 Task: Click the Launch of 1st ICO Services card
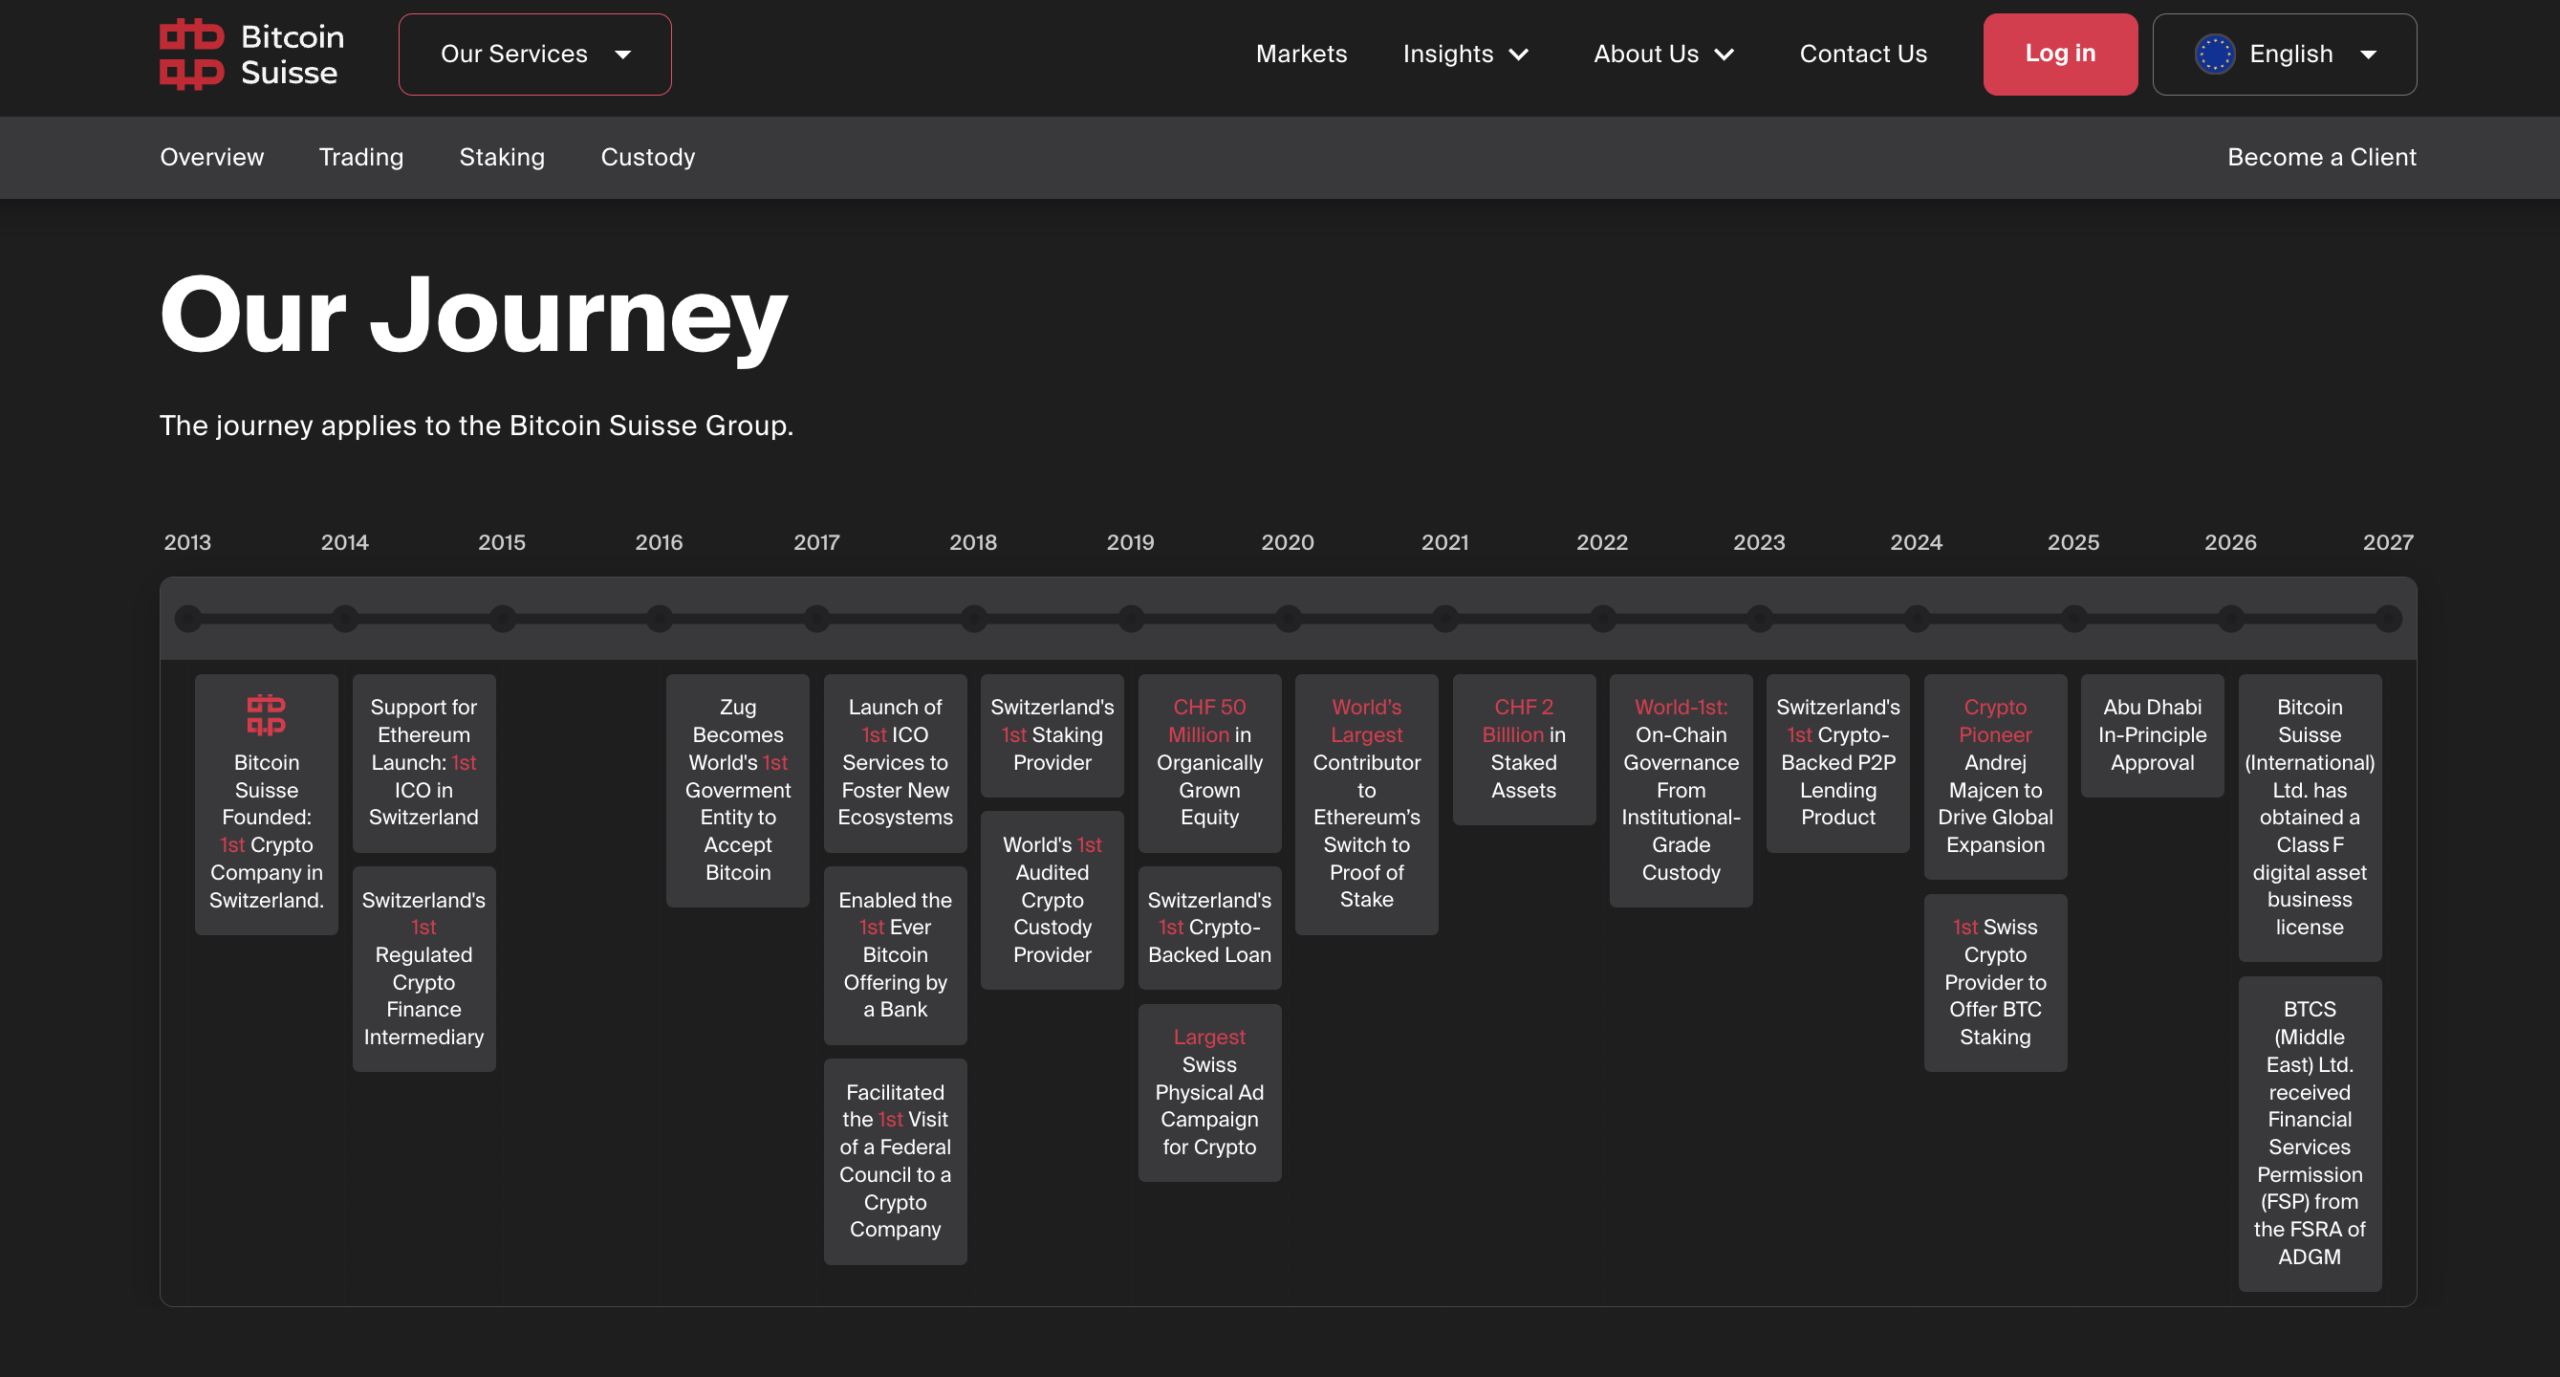[x=895, y=762]
